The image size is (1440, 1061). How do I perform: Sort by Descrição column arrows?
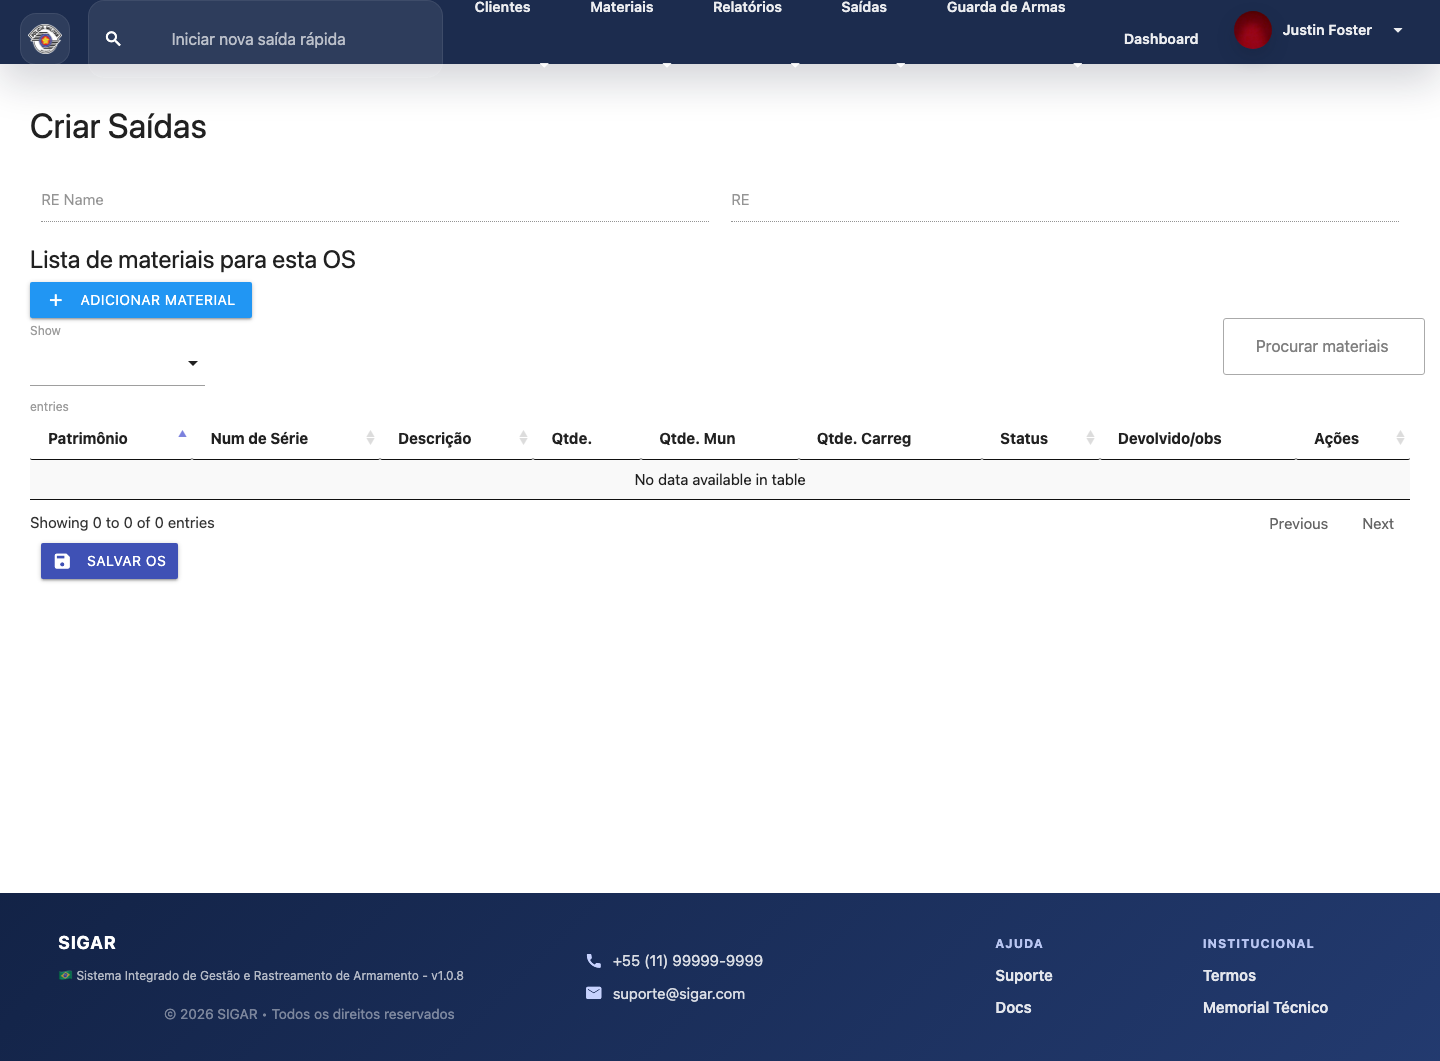click(523, 438)
